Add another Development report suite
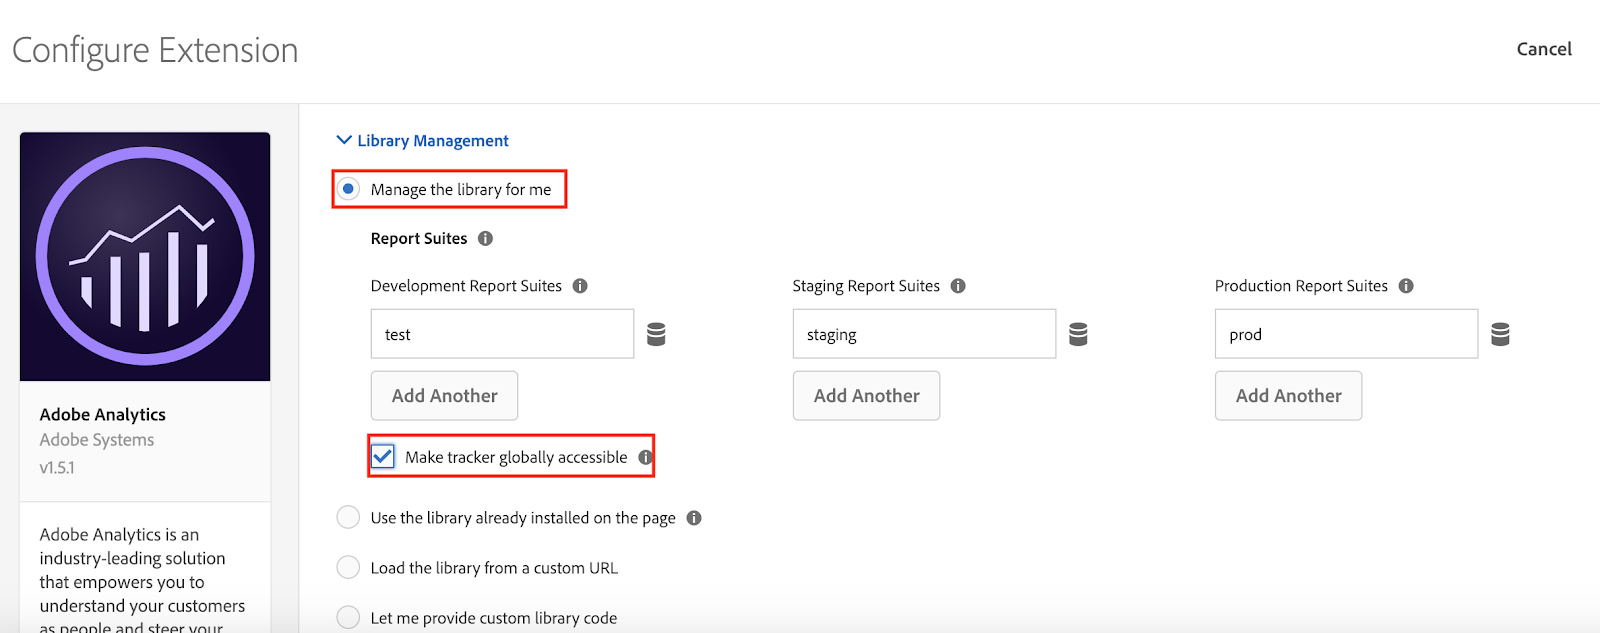Image resolution: width=1600 pixels, height=633 pixels. coord(444,396)
